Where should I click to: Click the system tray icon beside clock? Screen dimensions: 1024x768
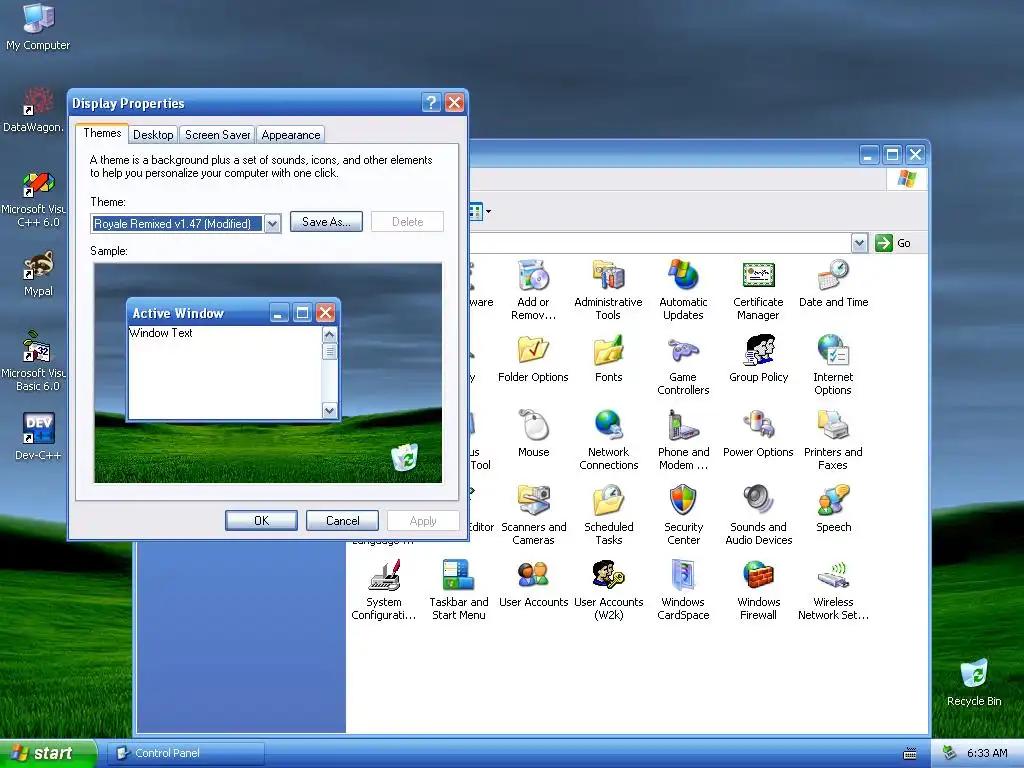coord(950,753)
